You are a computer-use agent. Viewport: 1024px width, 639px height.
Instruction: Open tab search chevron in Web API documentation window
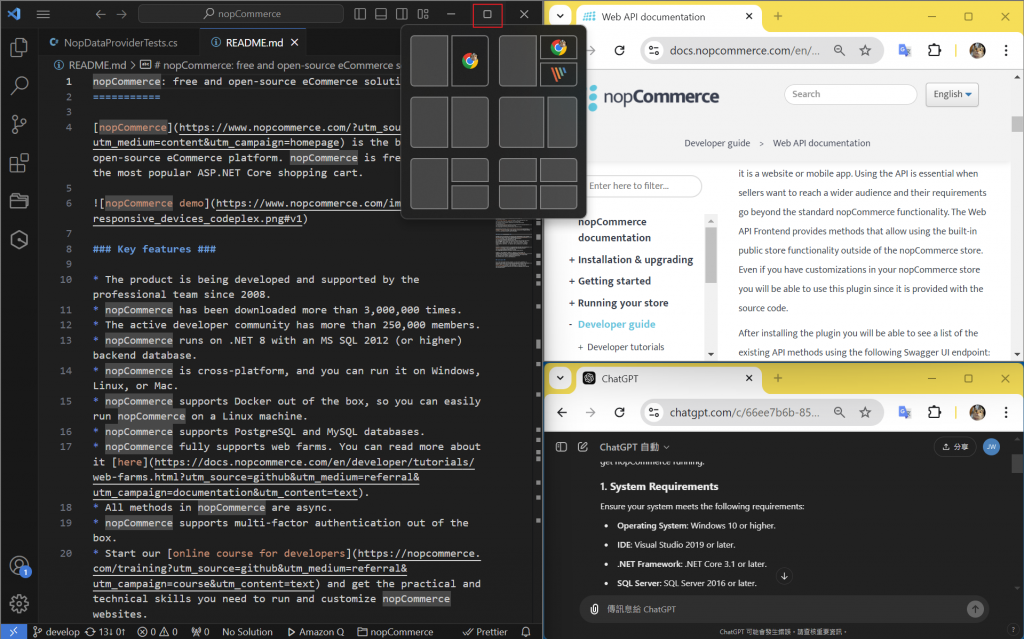(x=560, y=16)
